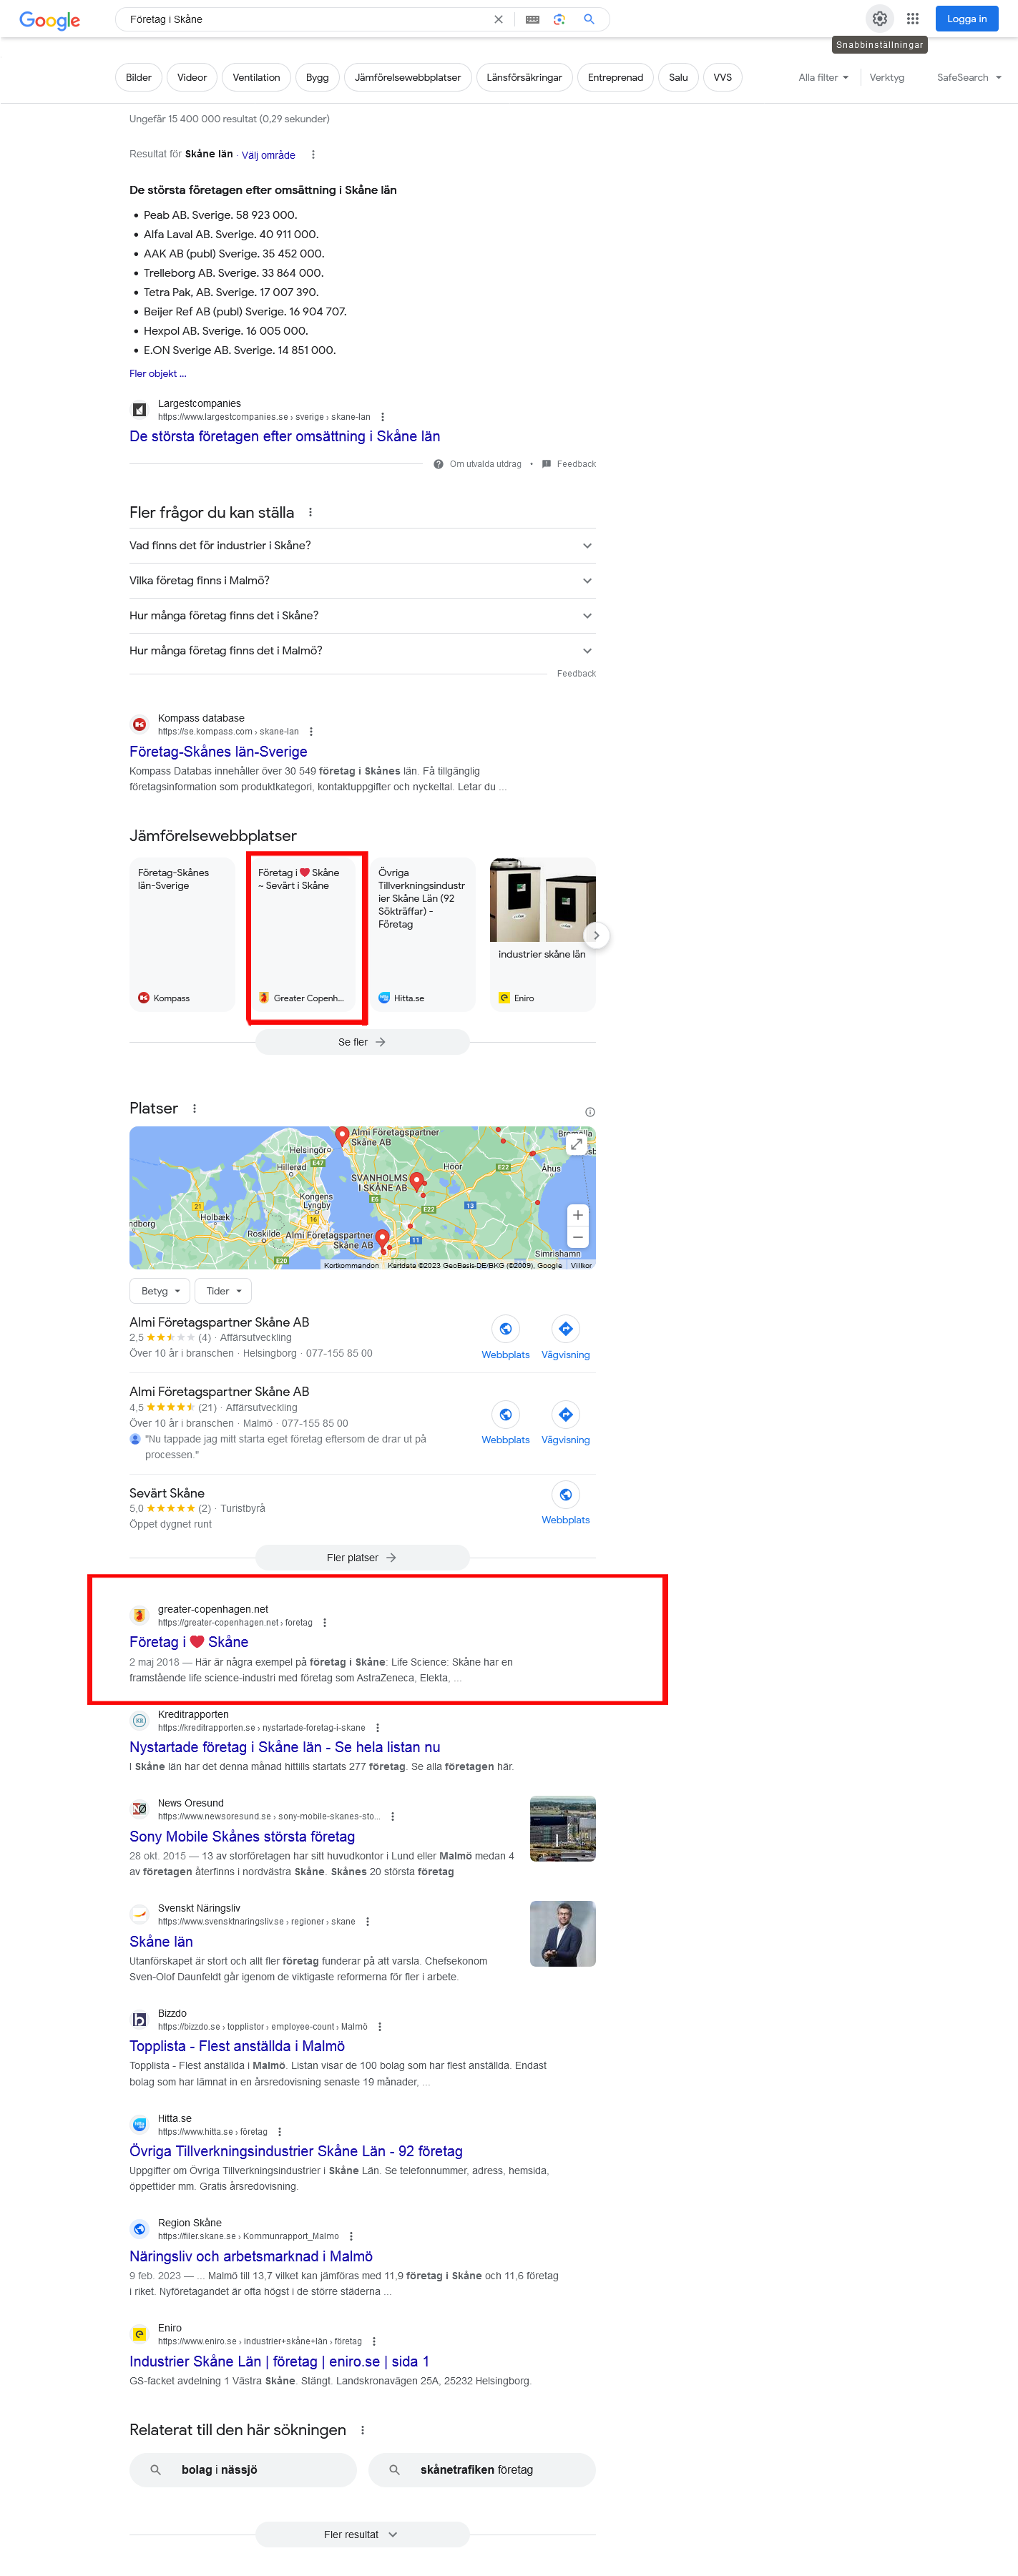The image size is (1018, 2576).
Task: Click the Logga in button
Action: tap(966, 18)
